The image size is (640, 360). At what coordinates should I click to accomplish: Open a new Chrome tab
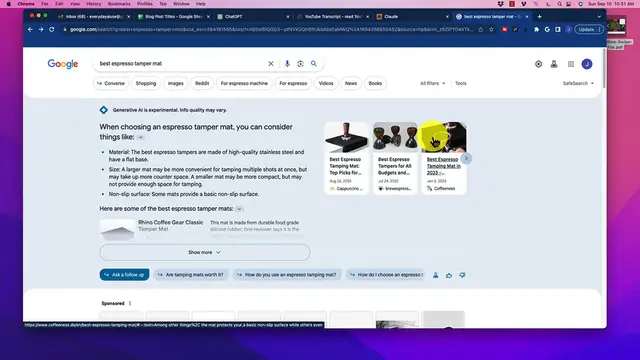540,17
